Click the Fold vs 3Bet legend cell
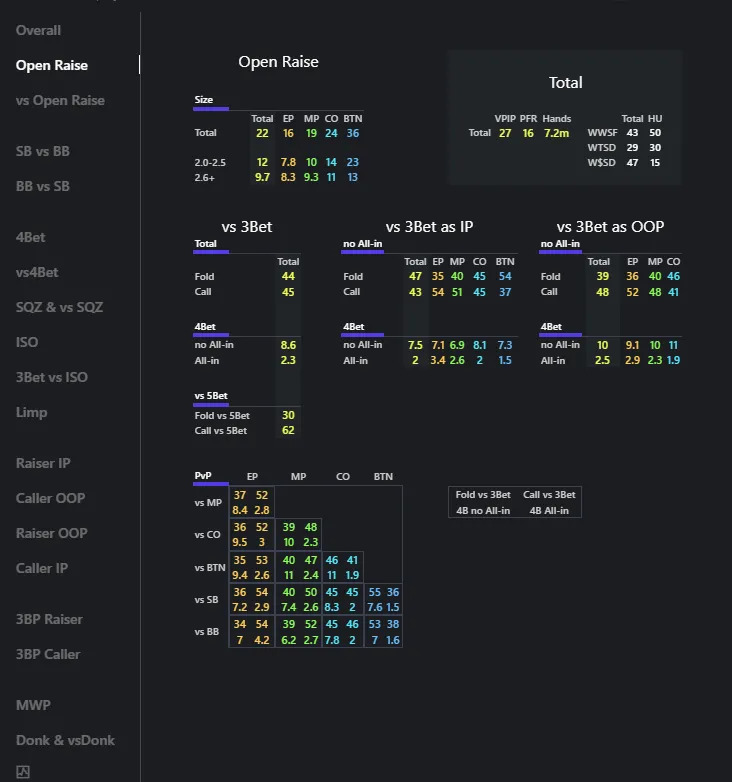 point(483,495)
